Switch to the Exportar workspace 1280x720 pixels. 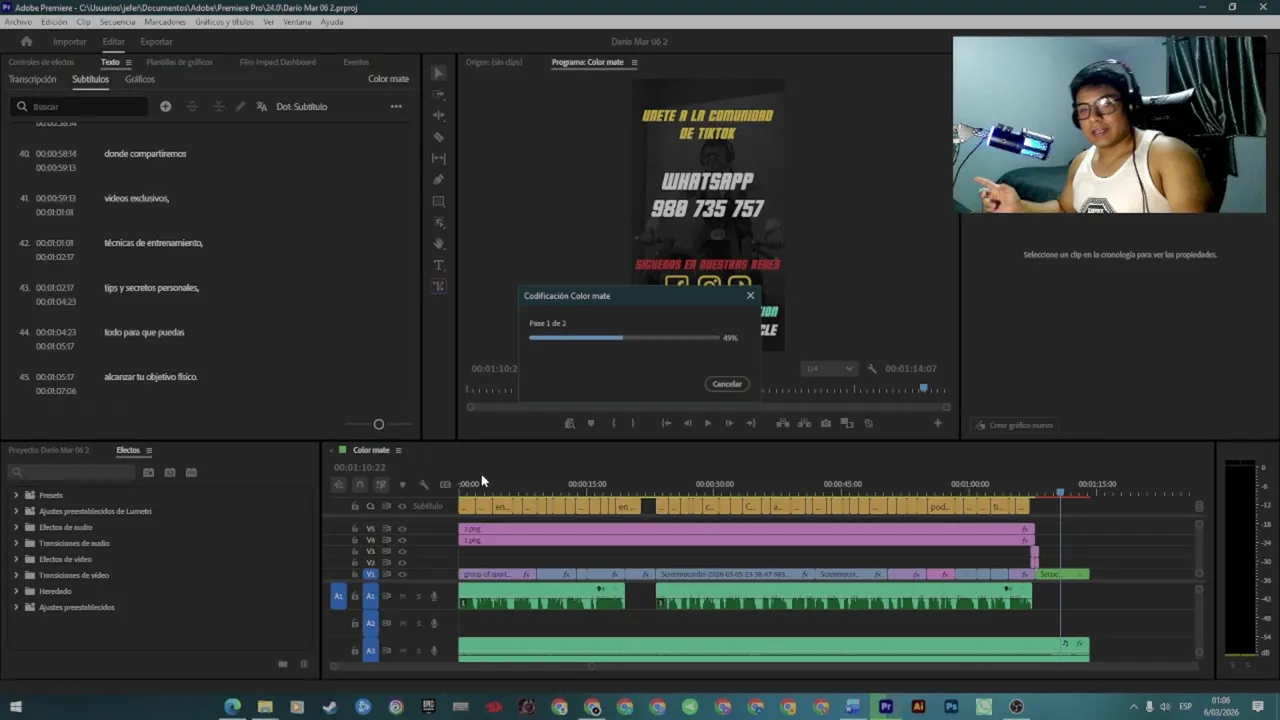coord(156,42)
